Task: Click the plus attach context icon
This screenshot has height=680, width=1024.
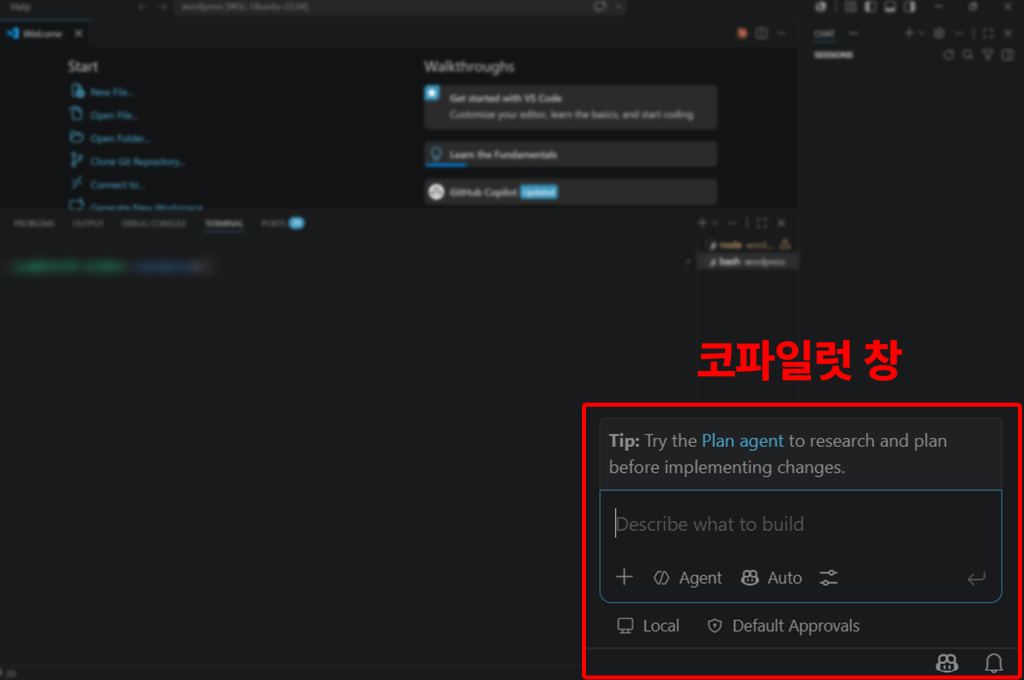Action: pyautogui.click(x=624, y=577)
